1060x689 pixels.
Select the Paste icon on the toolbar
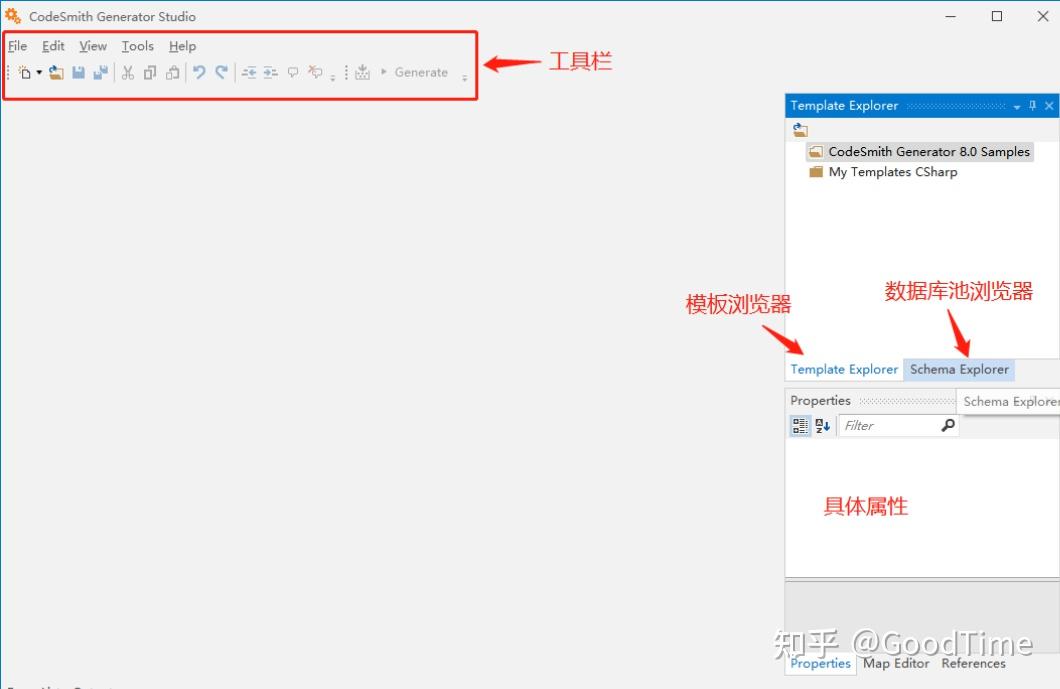[172, 72]
